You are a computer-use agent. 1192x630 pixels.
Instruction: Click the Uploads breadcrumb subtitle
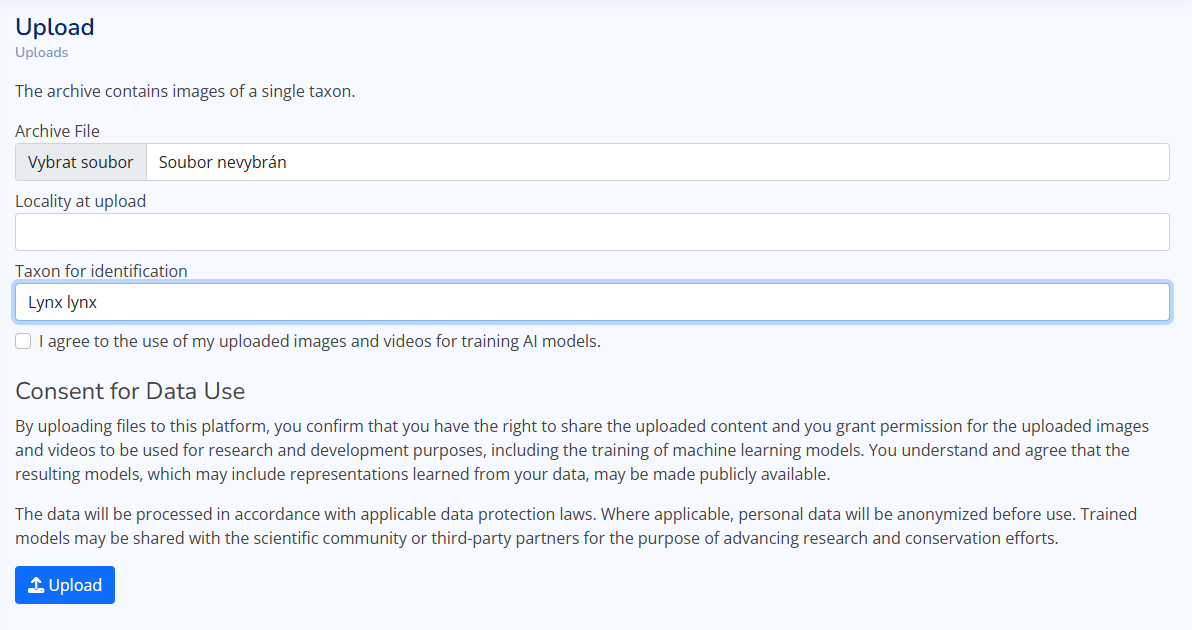(41, 52)
